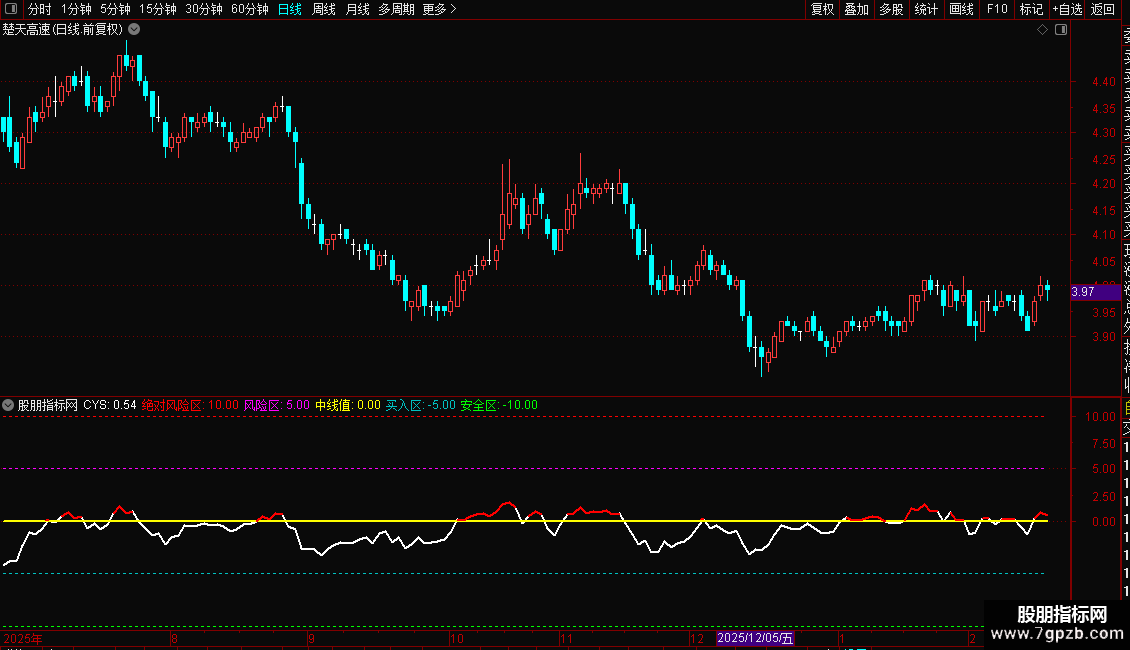The image size is (1130, 650).
Task: Activate the 画线 drawing tools
Action: pos(961,9)
